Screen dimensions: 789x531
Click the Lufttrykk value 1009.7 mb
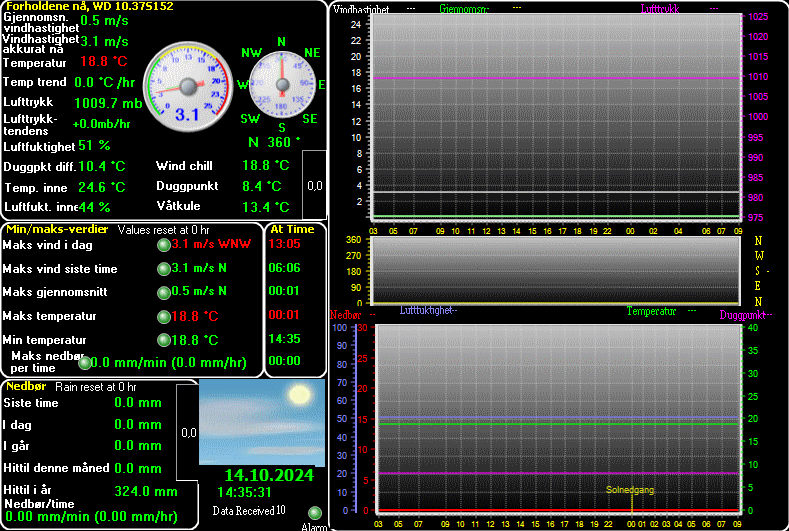tap(108, 103)
